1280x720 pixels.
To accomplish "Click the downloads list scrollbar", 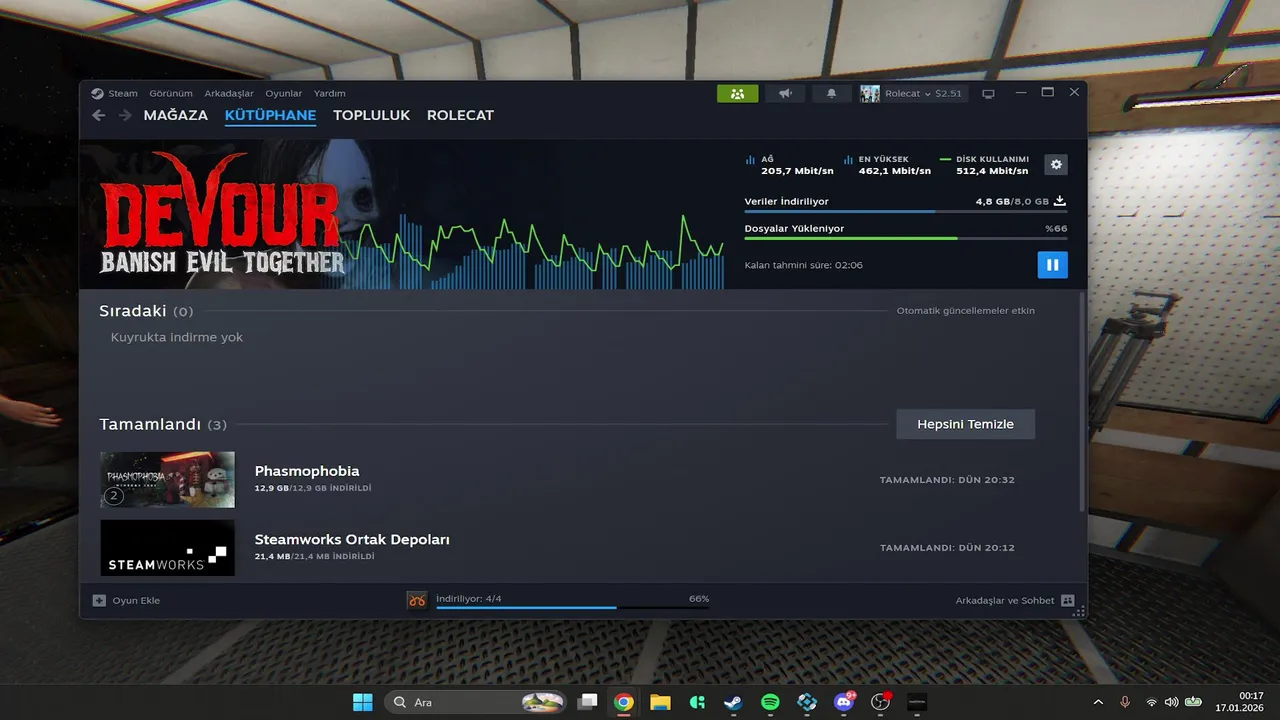I will [x=1082, y=400].
